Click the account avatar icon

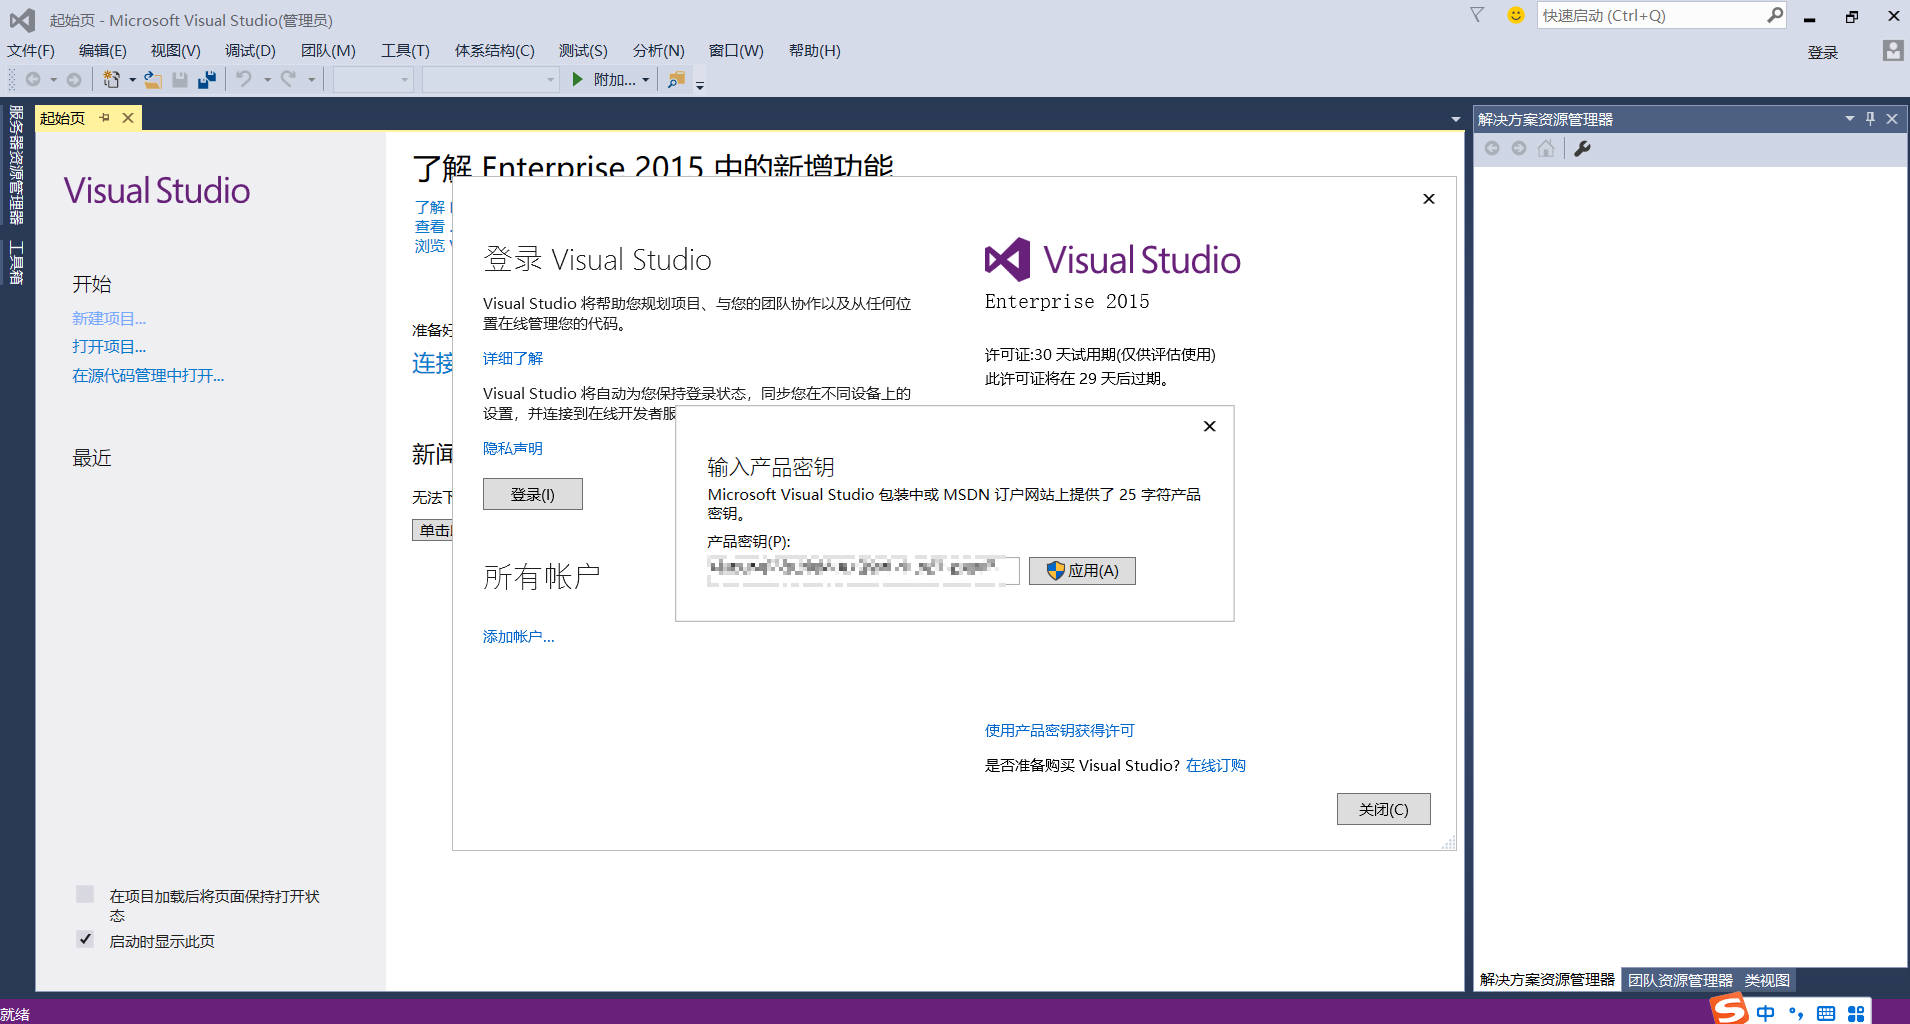(1892, 51)
